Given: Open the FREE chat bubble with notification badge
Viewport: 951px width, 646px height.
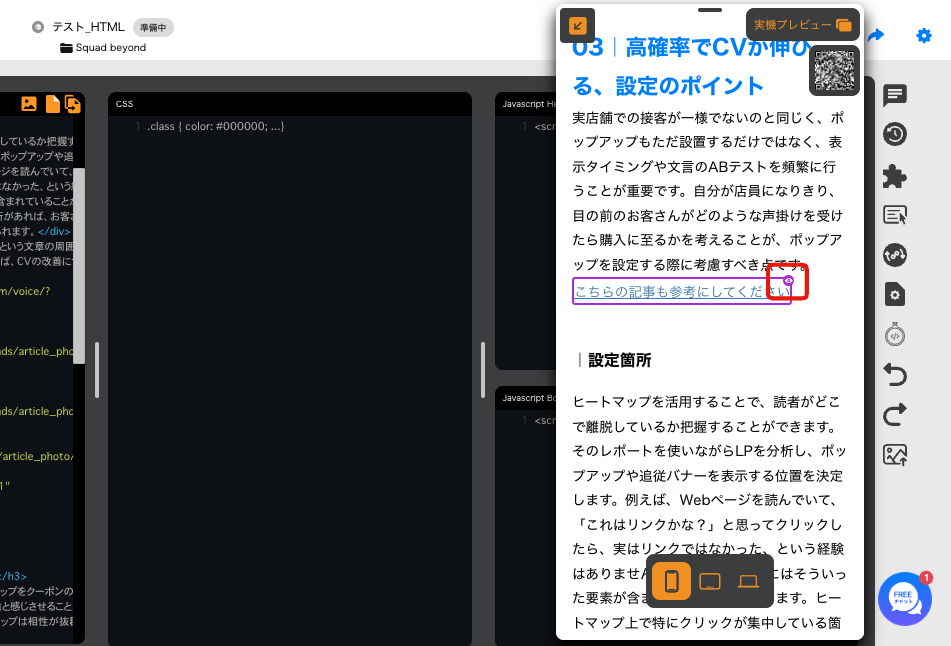Looking at the screenshot, I should pos(904,599).
